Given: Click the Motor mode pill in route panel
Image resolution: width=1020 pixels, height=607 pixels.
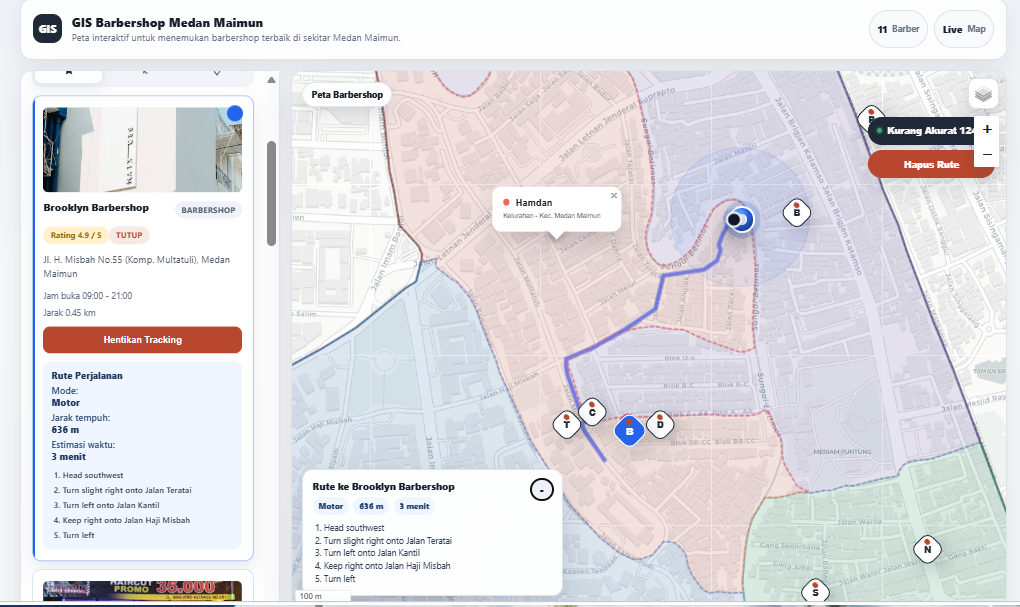Looking at the screenshot, I should point(330,506).
